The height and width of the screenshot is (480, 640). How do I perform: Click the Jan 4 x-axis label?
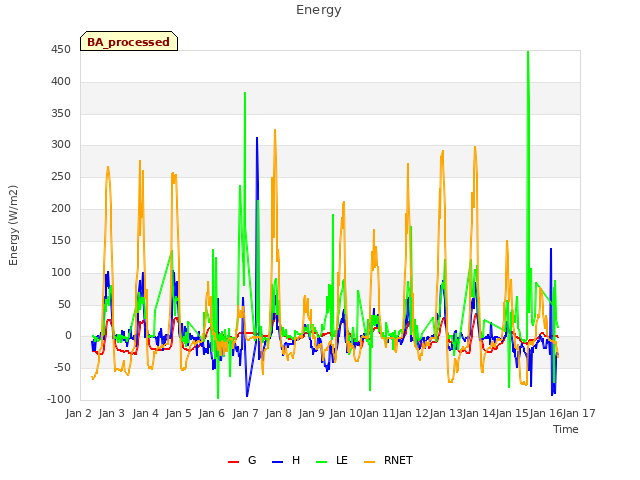(x=145, y=413)
